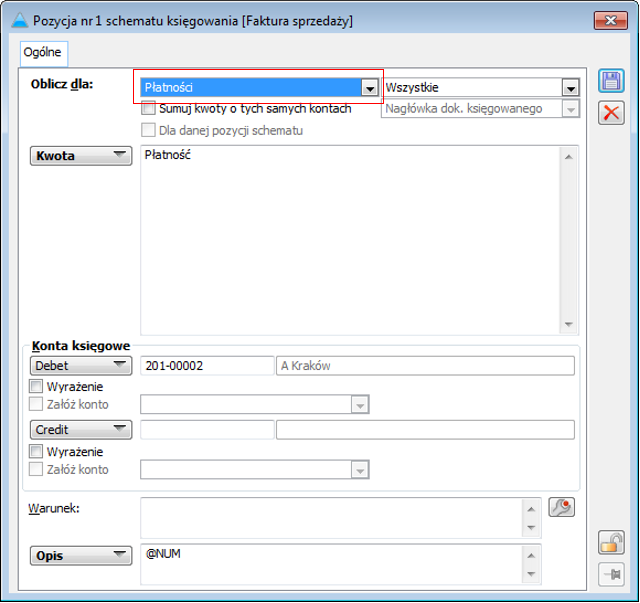Screen dimensions: 640x603
Task: Open the Credit dropdown button
Action: (x=81, y=429)
